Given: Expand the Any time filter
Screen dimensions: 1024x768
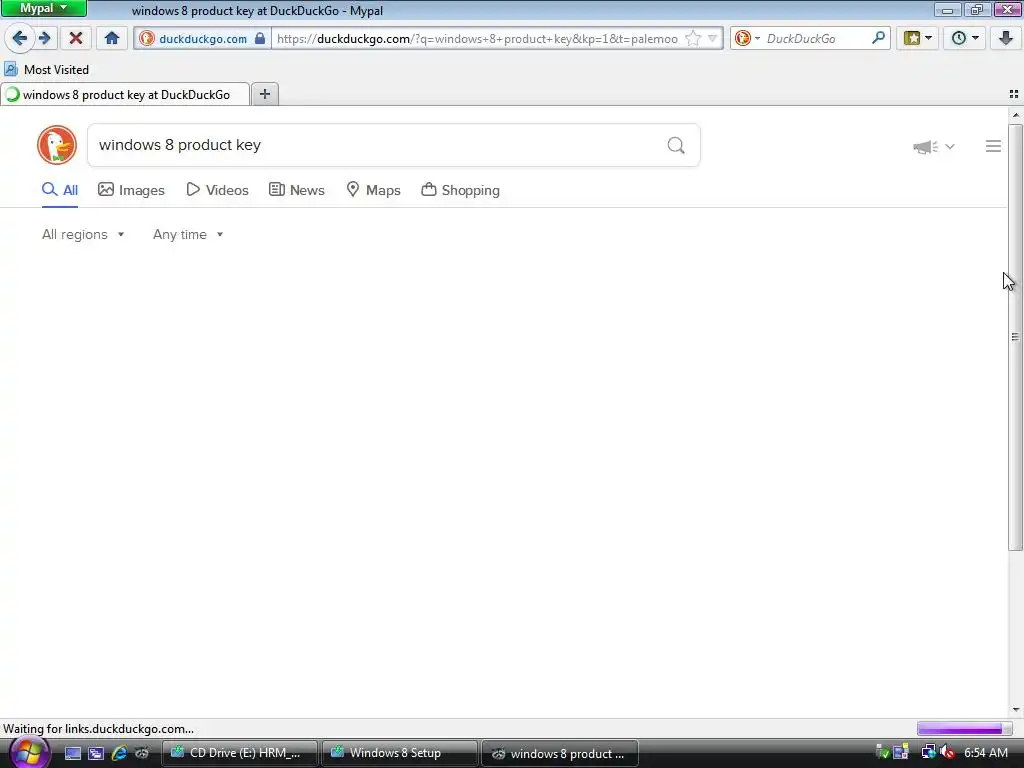Looking at the screenshot, I should point(188,234).
